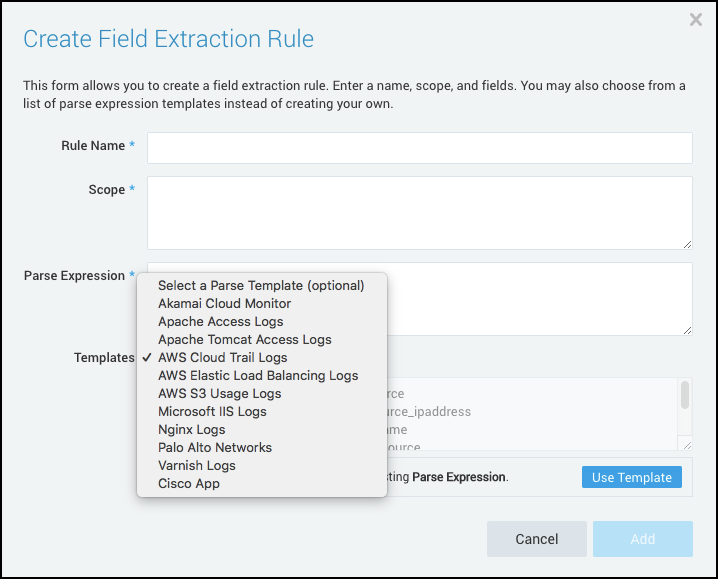This screenshot has height=579, width=718.
Task: Select AWS Elastic Load Balancing Logs
Action: pos(258,376)
